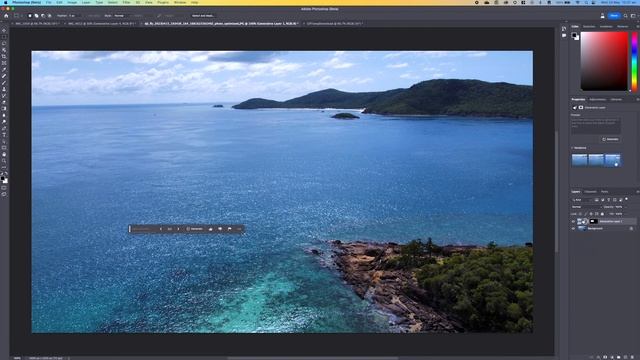Click Generate on contextual task bar
The height and width of the screenshot is (360, 640).
pyautogui.click(x=195, y=229)
